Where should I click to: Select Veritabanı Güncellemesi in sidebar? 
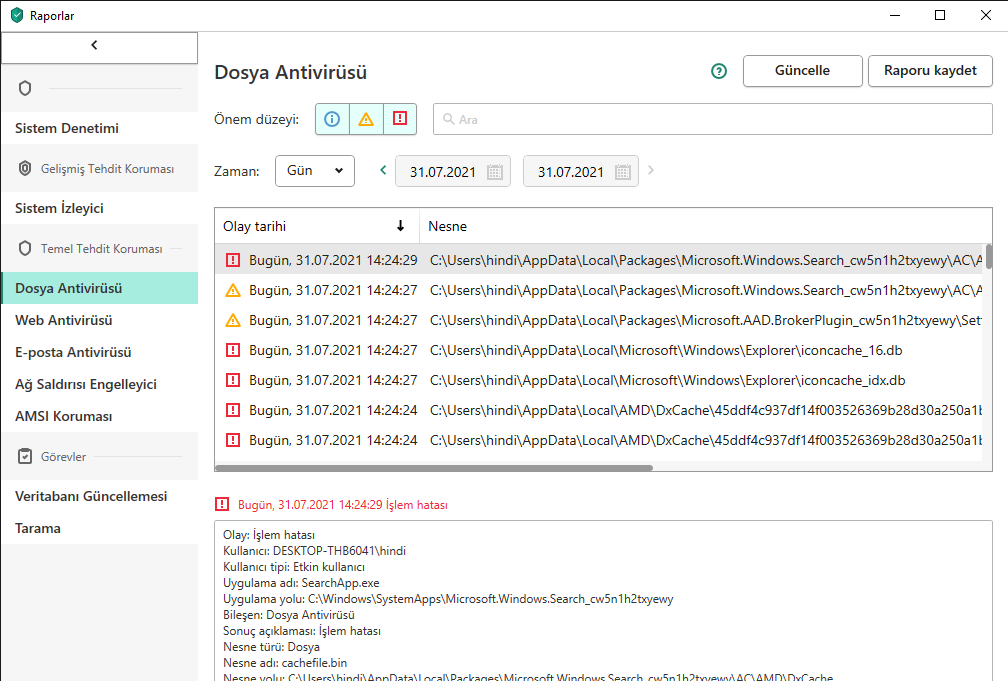[x=91, y=496]
